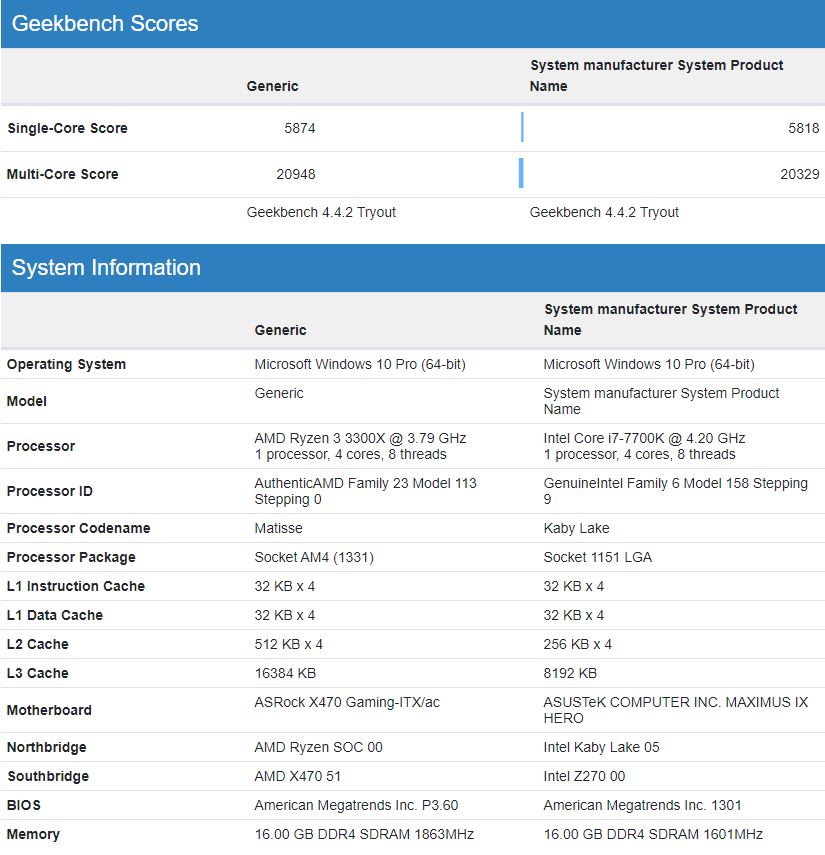
Task: Select Generic multi-core score 20948
Action: tap(296, 174)
